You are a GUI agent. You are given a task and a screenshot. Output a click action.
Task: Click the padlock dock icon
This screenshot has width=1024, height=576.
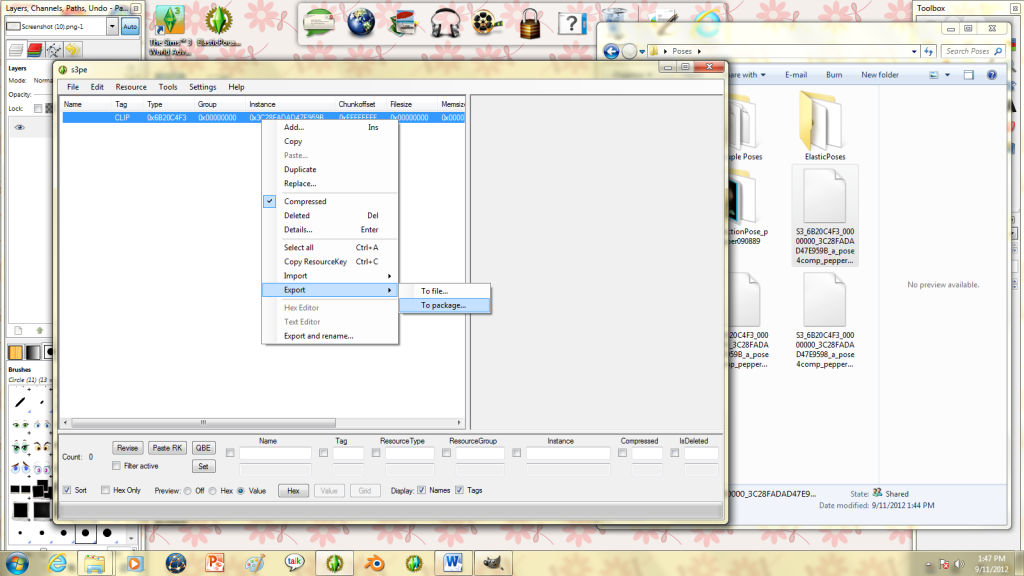tap(530, 24)
